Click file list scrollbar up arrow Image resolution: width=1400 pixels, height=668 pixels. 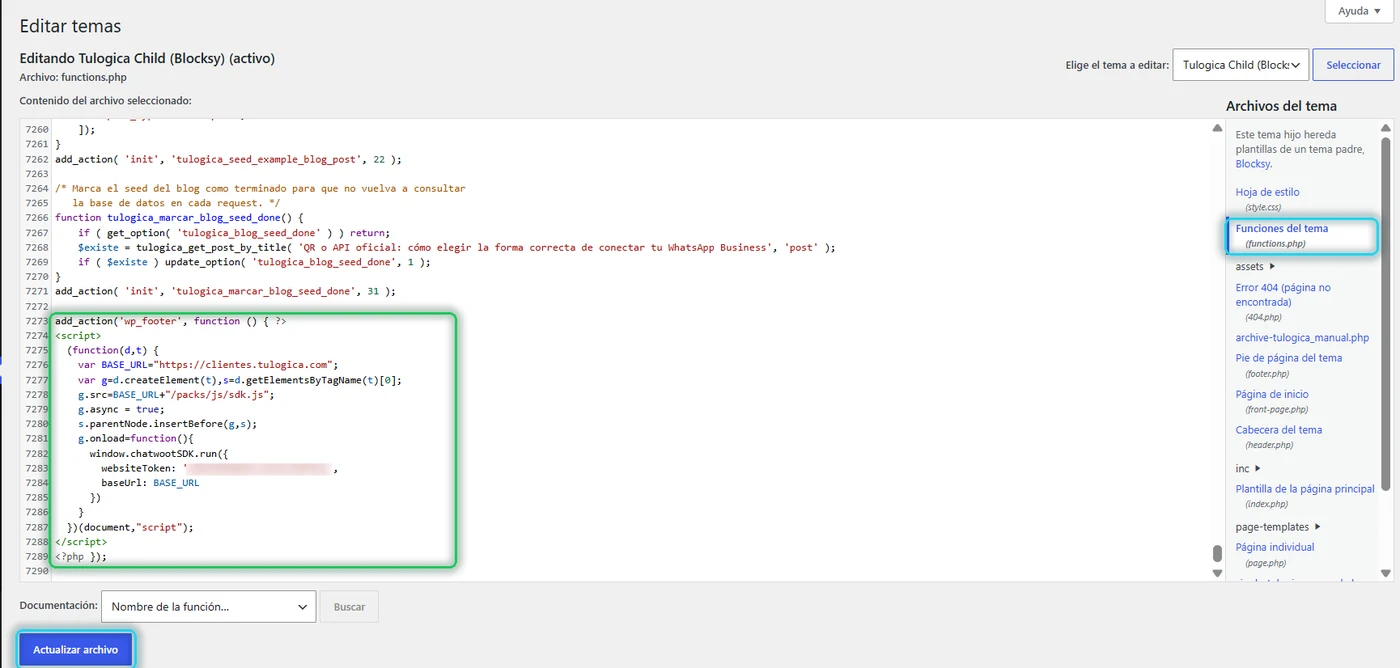[1385, 128]
